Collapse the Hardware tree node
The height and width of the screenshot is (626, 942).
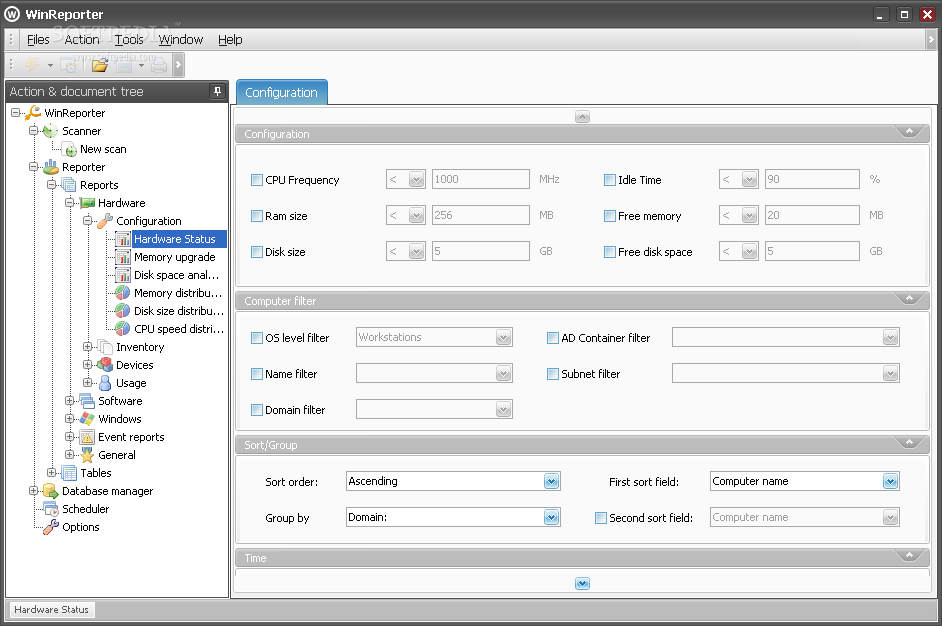coord(70,202)
